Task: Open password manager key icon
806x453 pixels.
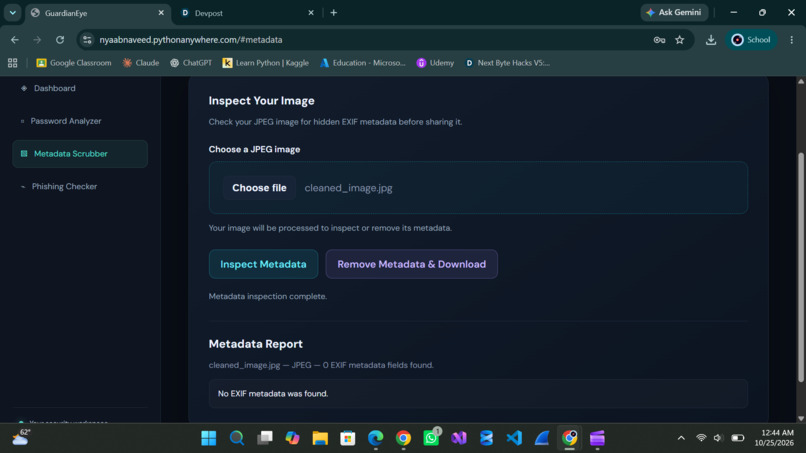Action: click(659, 40)
